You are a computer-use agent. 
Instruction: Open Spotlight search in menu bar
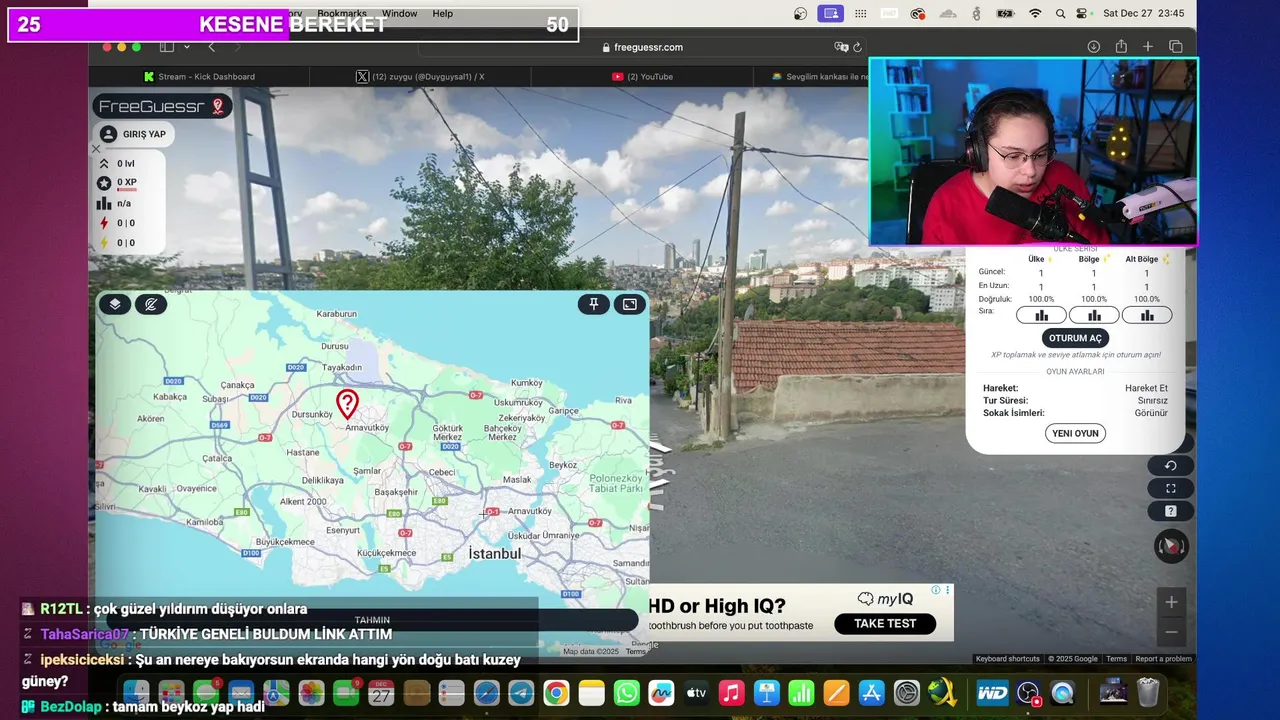coord(1059,14)
